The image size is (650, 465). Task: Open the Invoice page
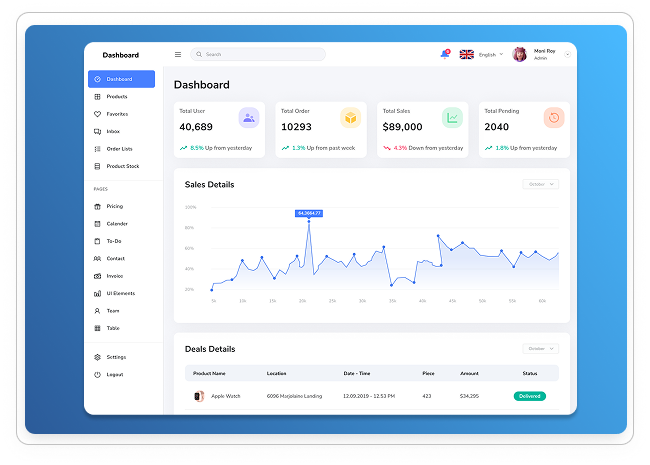pos(115,276)
